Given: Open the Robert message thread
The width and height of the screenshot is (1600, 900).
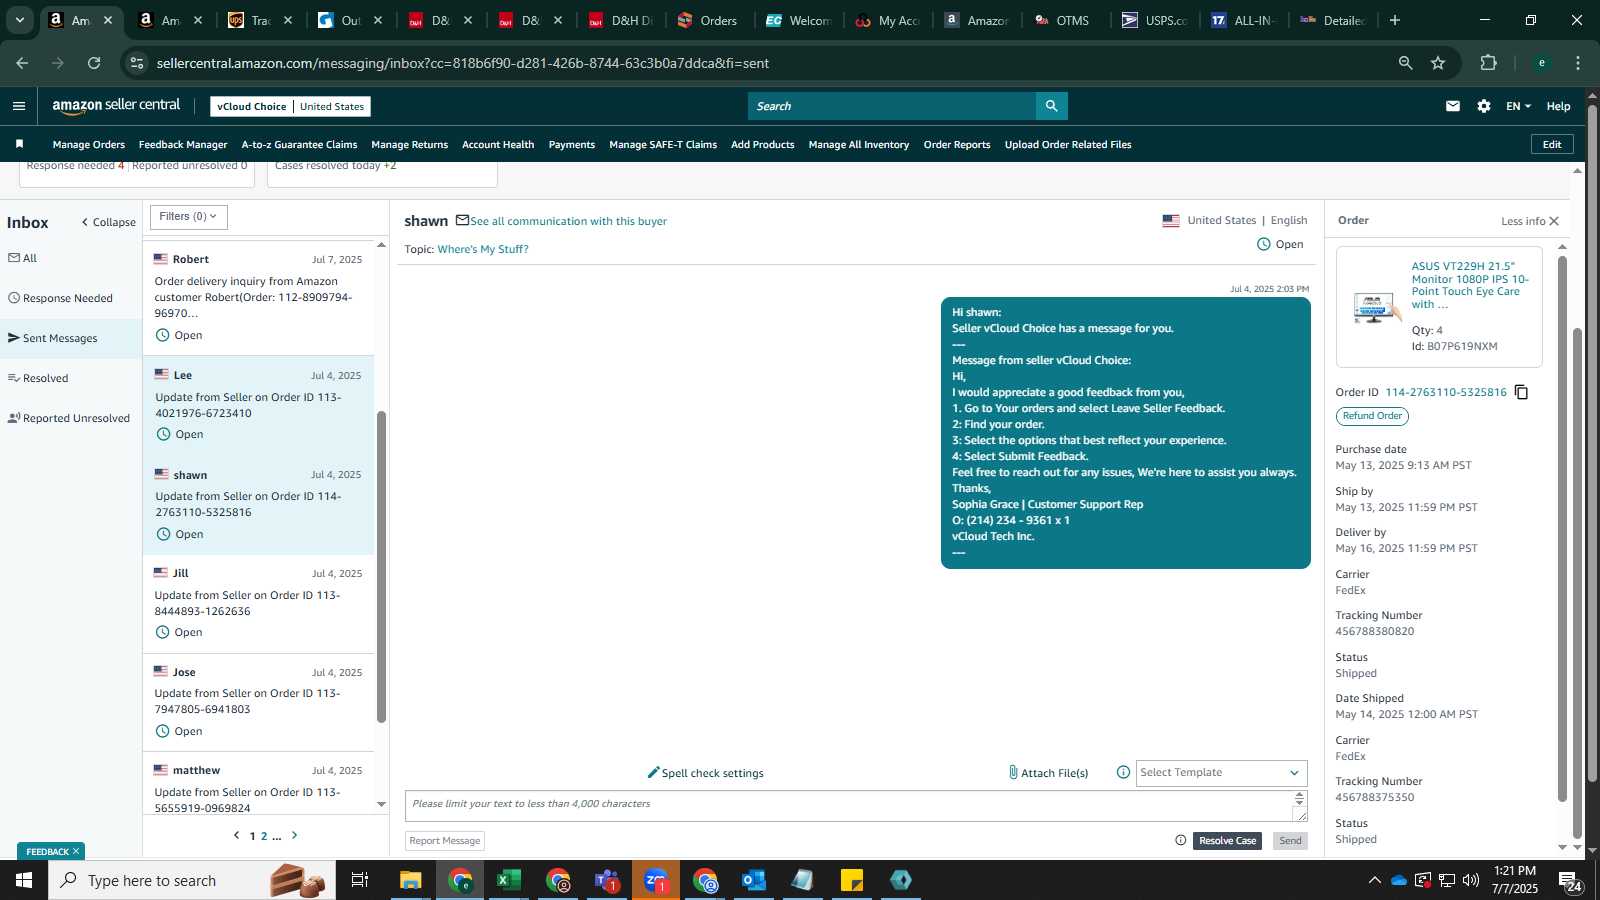Looking at the screenshot, I should point(258,297).
